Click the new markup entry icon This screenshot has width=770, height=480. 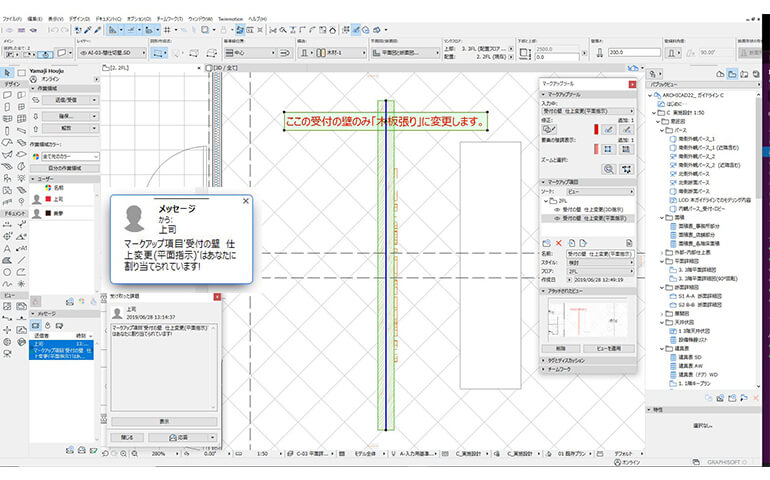coord(545,243)
